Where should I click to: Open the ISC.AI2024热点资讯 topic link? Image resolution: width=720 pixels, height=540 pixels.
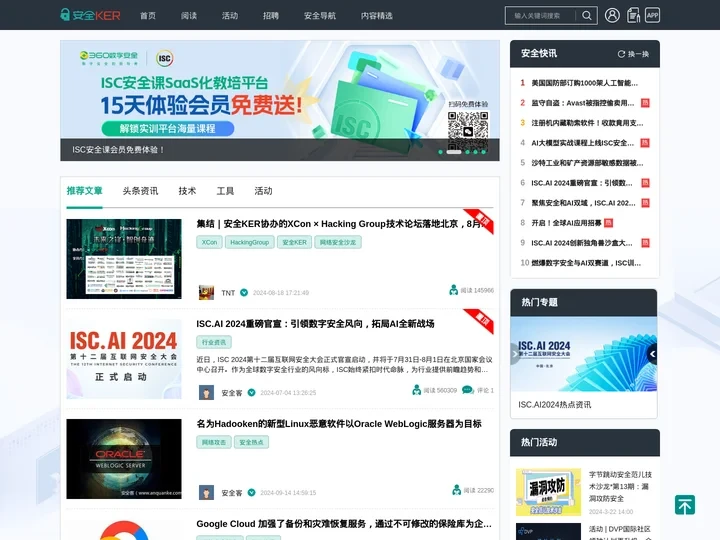click(x=555, y=405)
